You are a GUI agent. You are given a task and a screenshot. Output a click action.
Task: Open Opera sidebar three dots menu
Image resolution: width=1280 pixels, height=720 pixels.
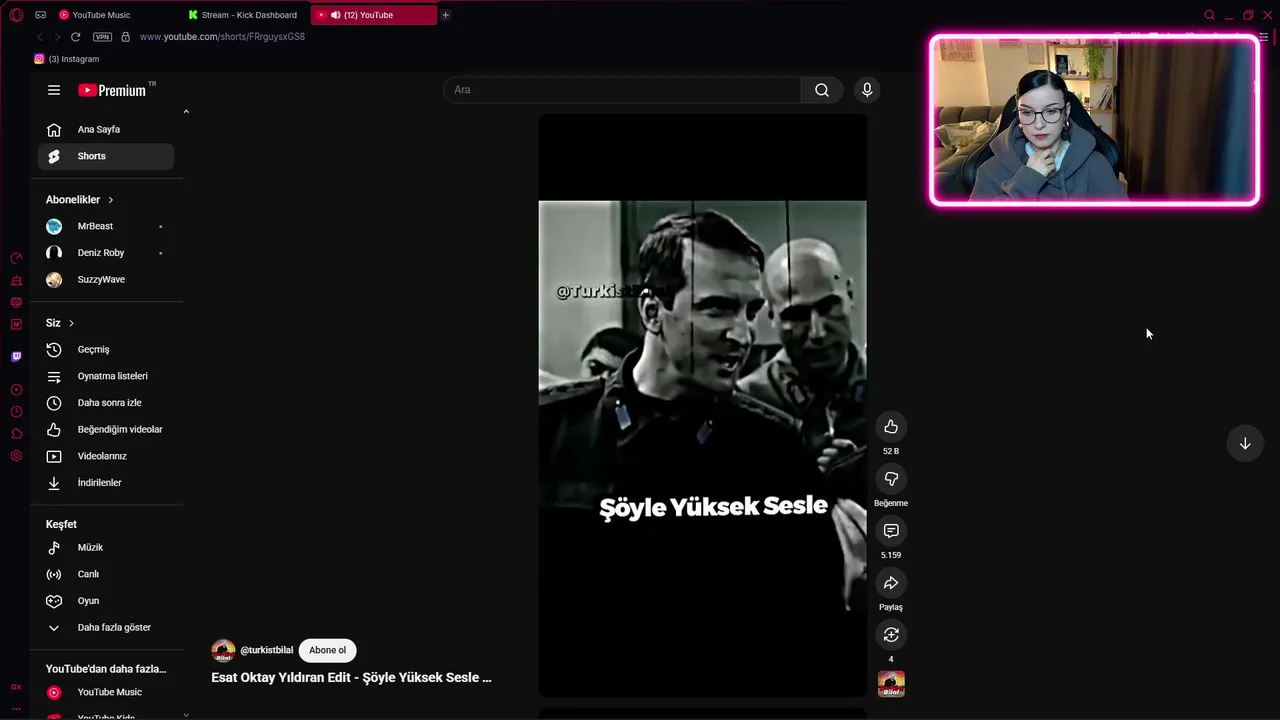pos(16,708)
